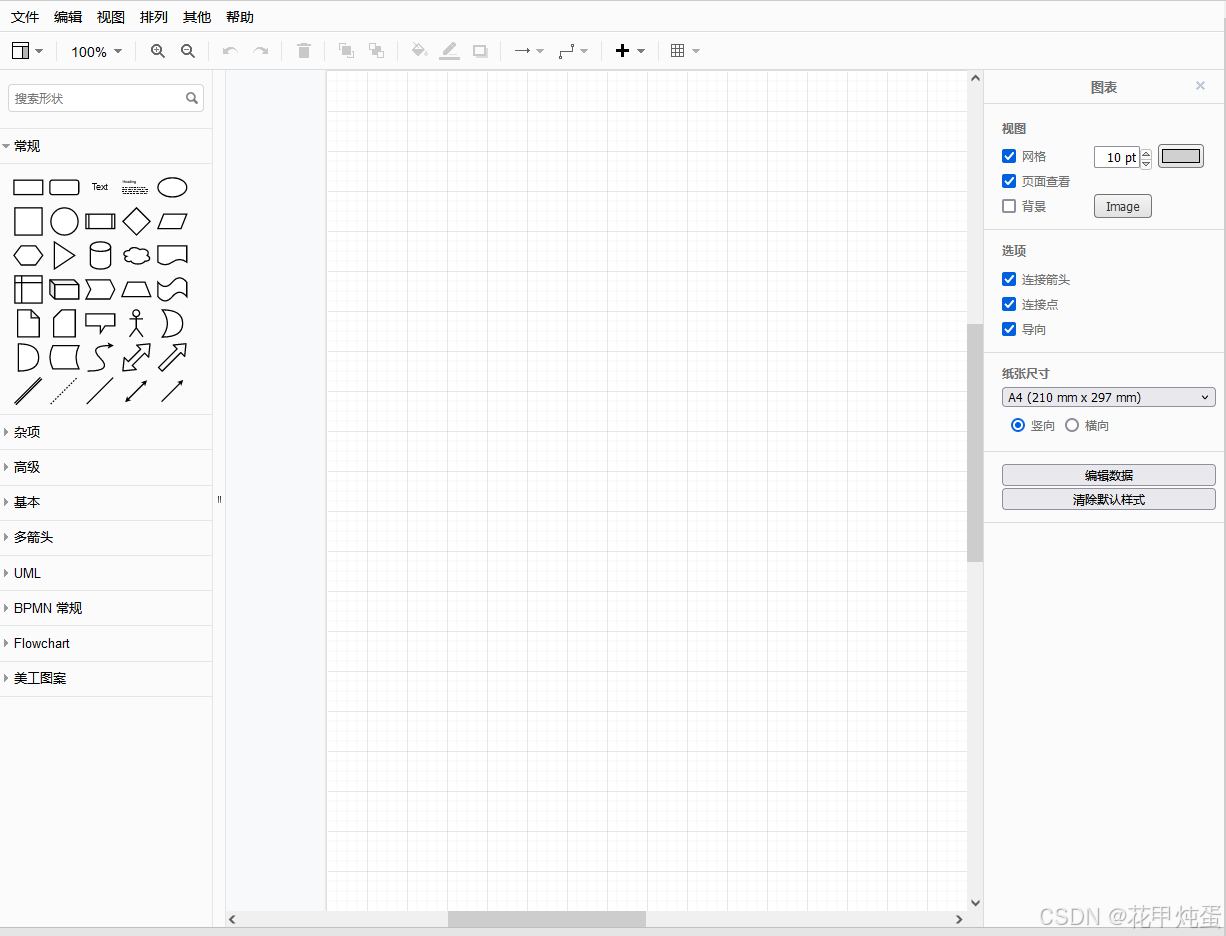Select the 横向 (landscape) radio button
The width and height of the screenshot is (1226, 936).
(x=1071, y=425)
